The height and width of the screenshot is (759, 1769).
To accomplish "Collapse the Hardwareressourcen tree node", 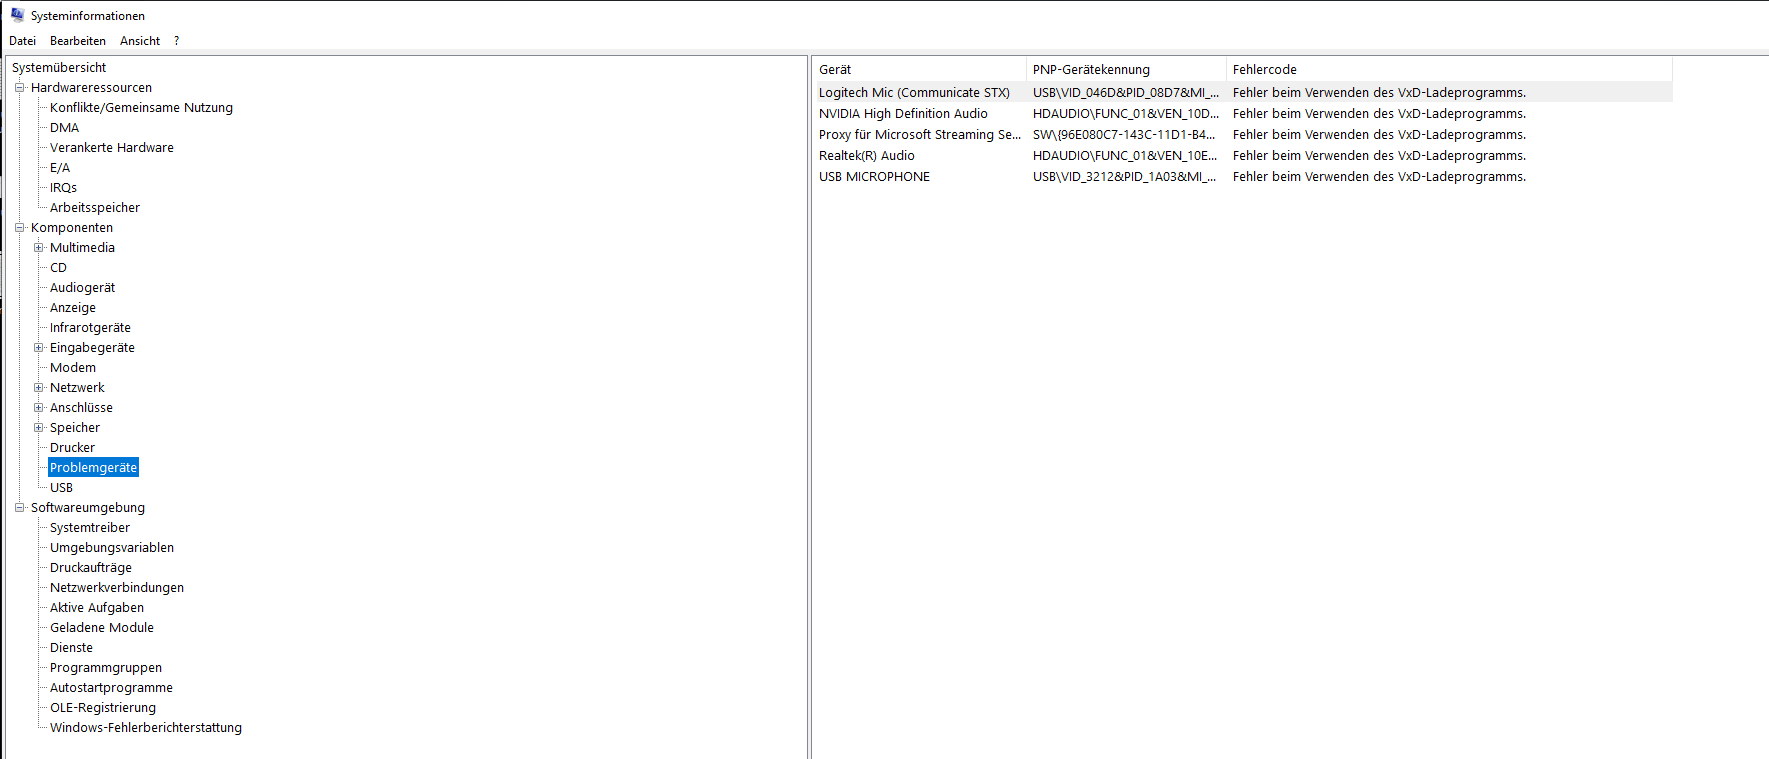I will 19,88.
